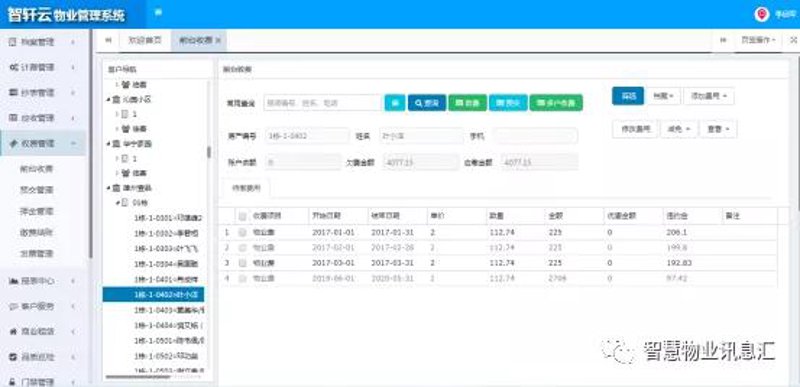800x387 pixels.
Task: Close the front-desk charging tab via its x
Action: (218, 40)
